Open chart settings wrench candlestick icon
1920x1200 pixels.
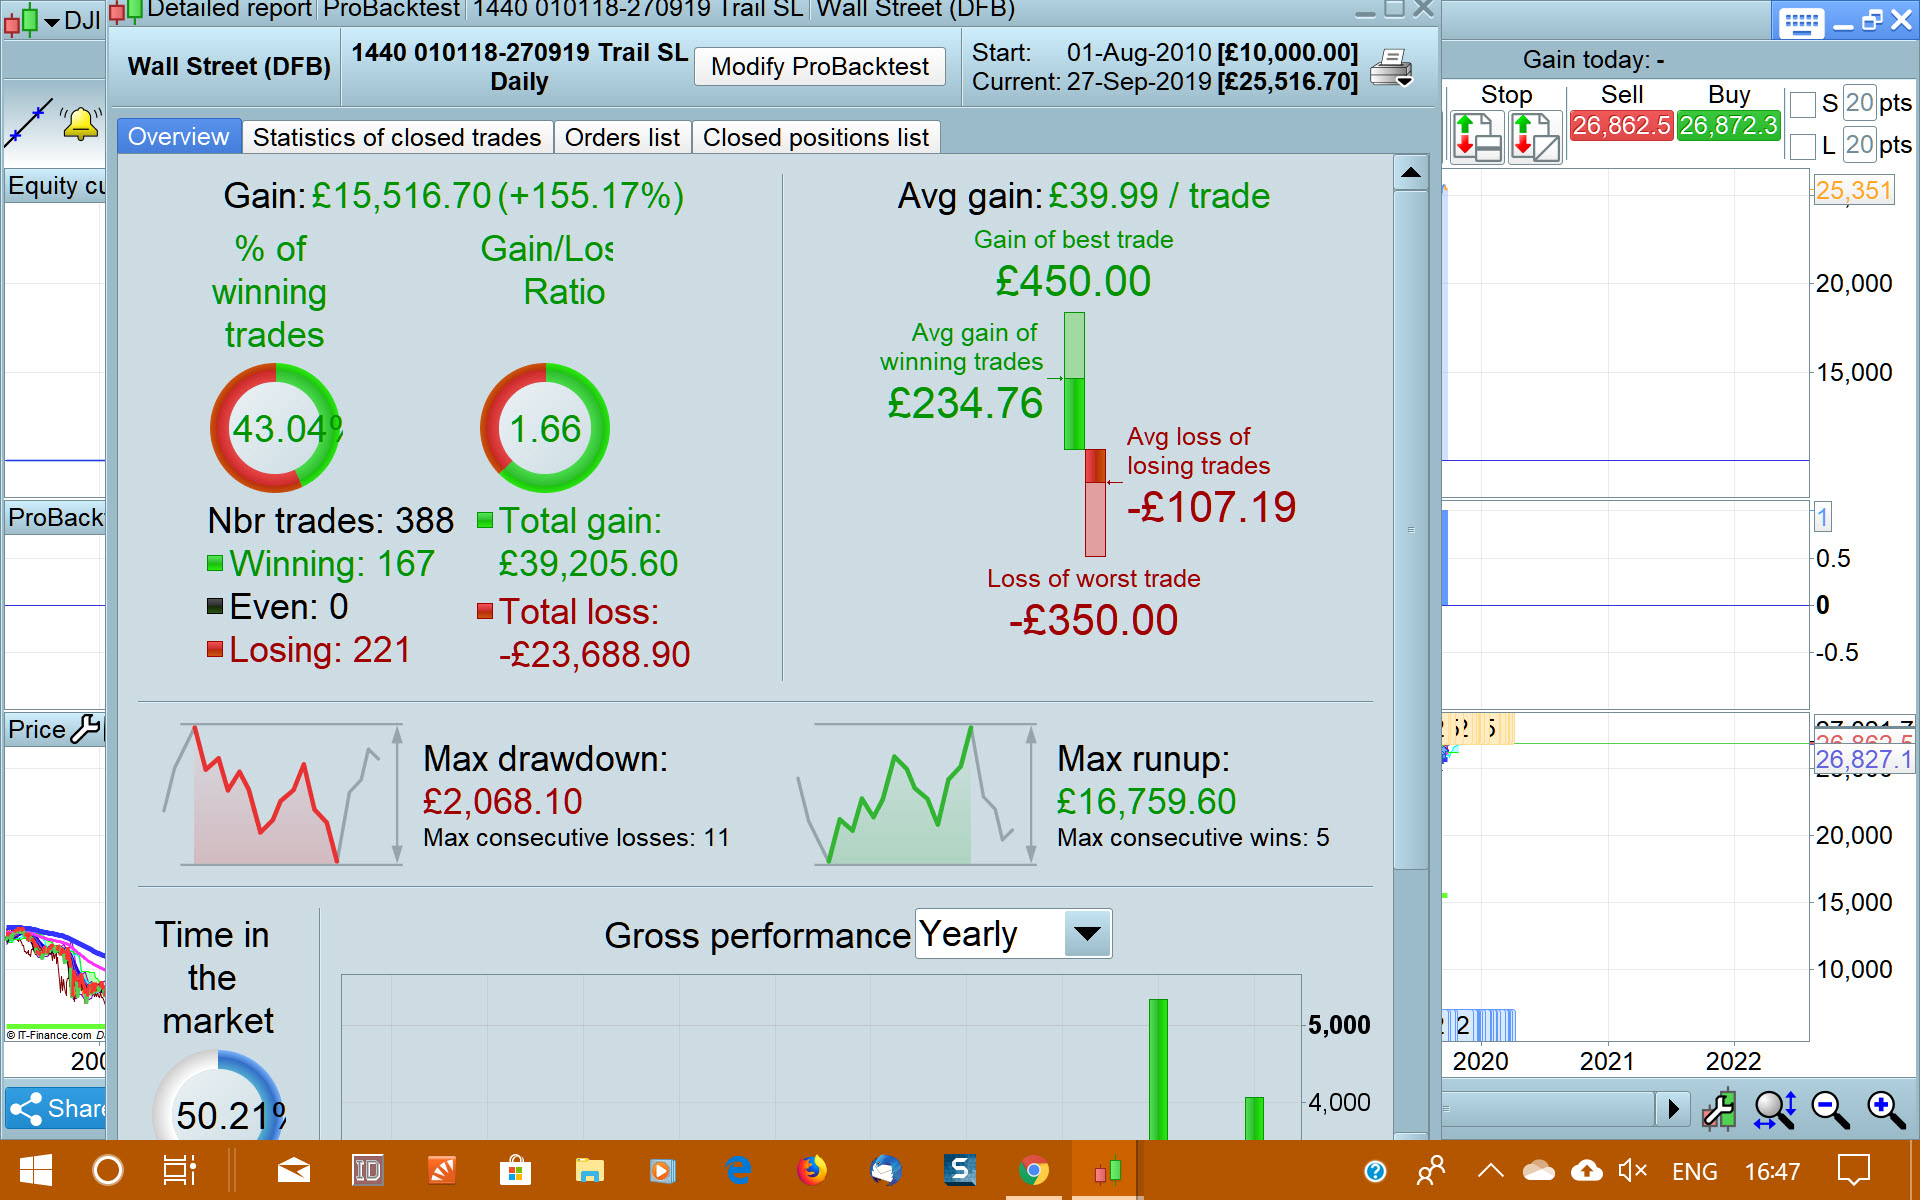click(x=1719, y=1109)
